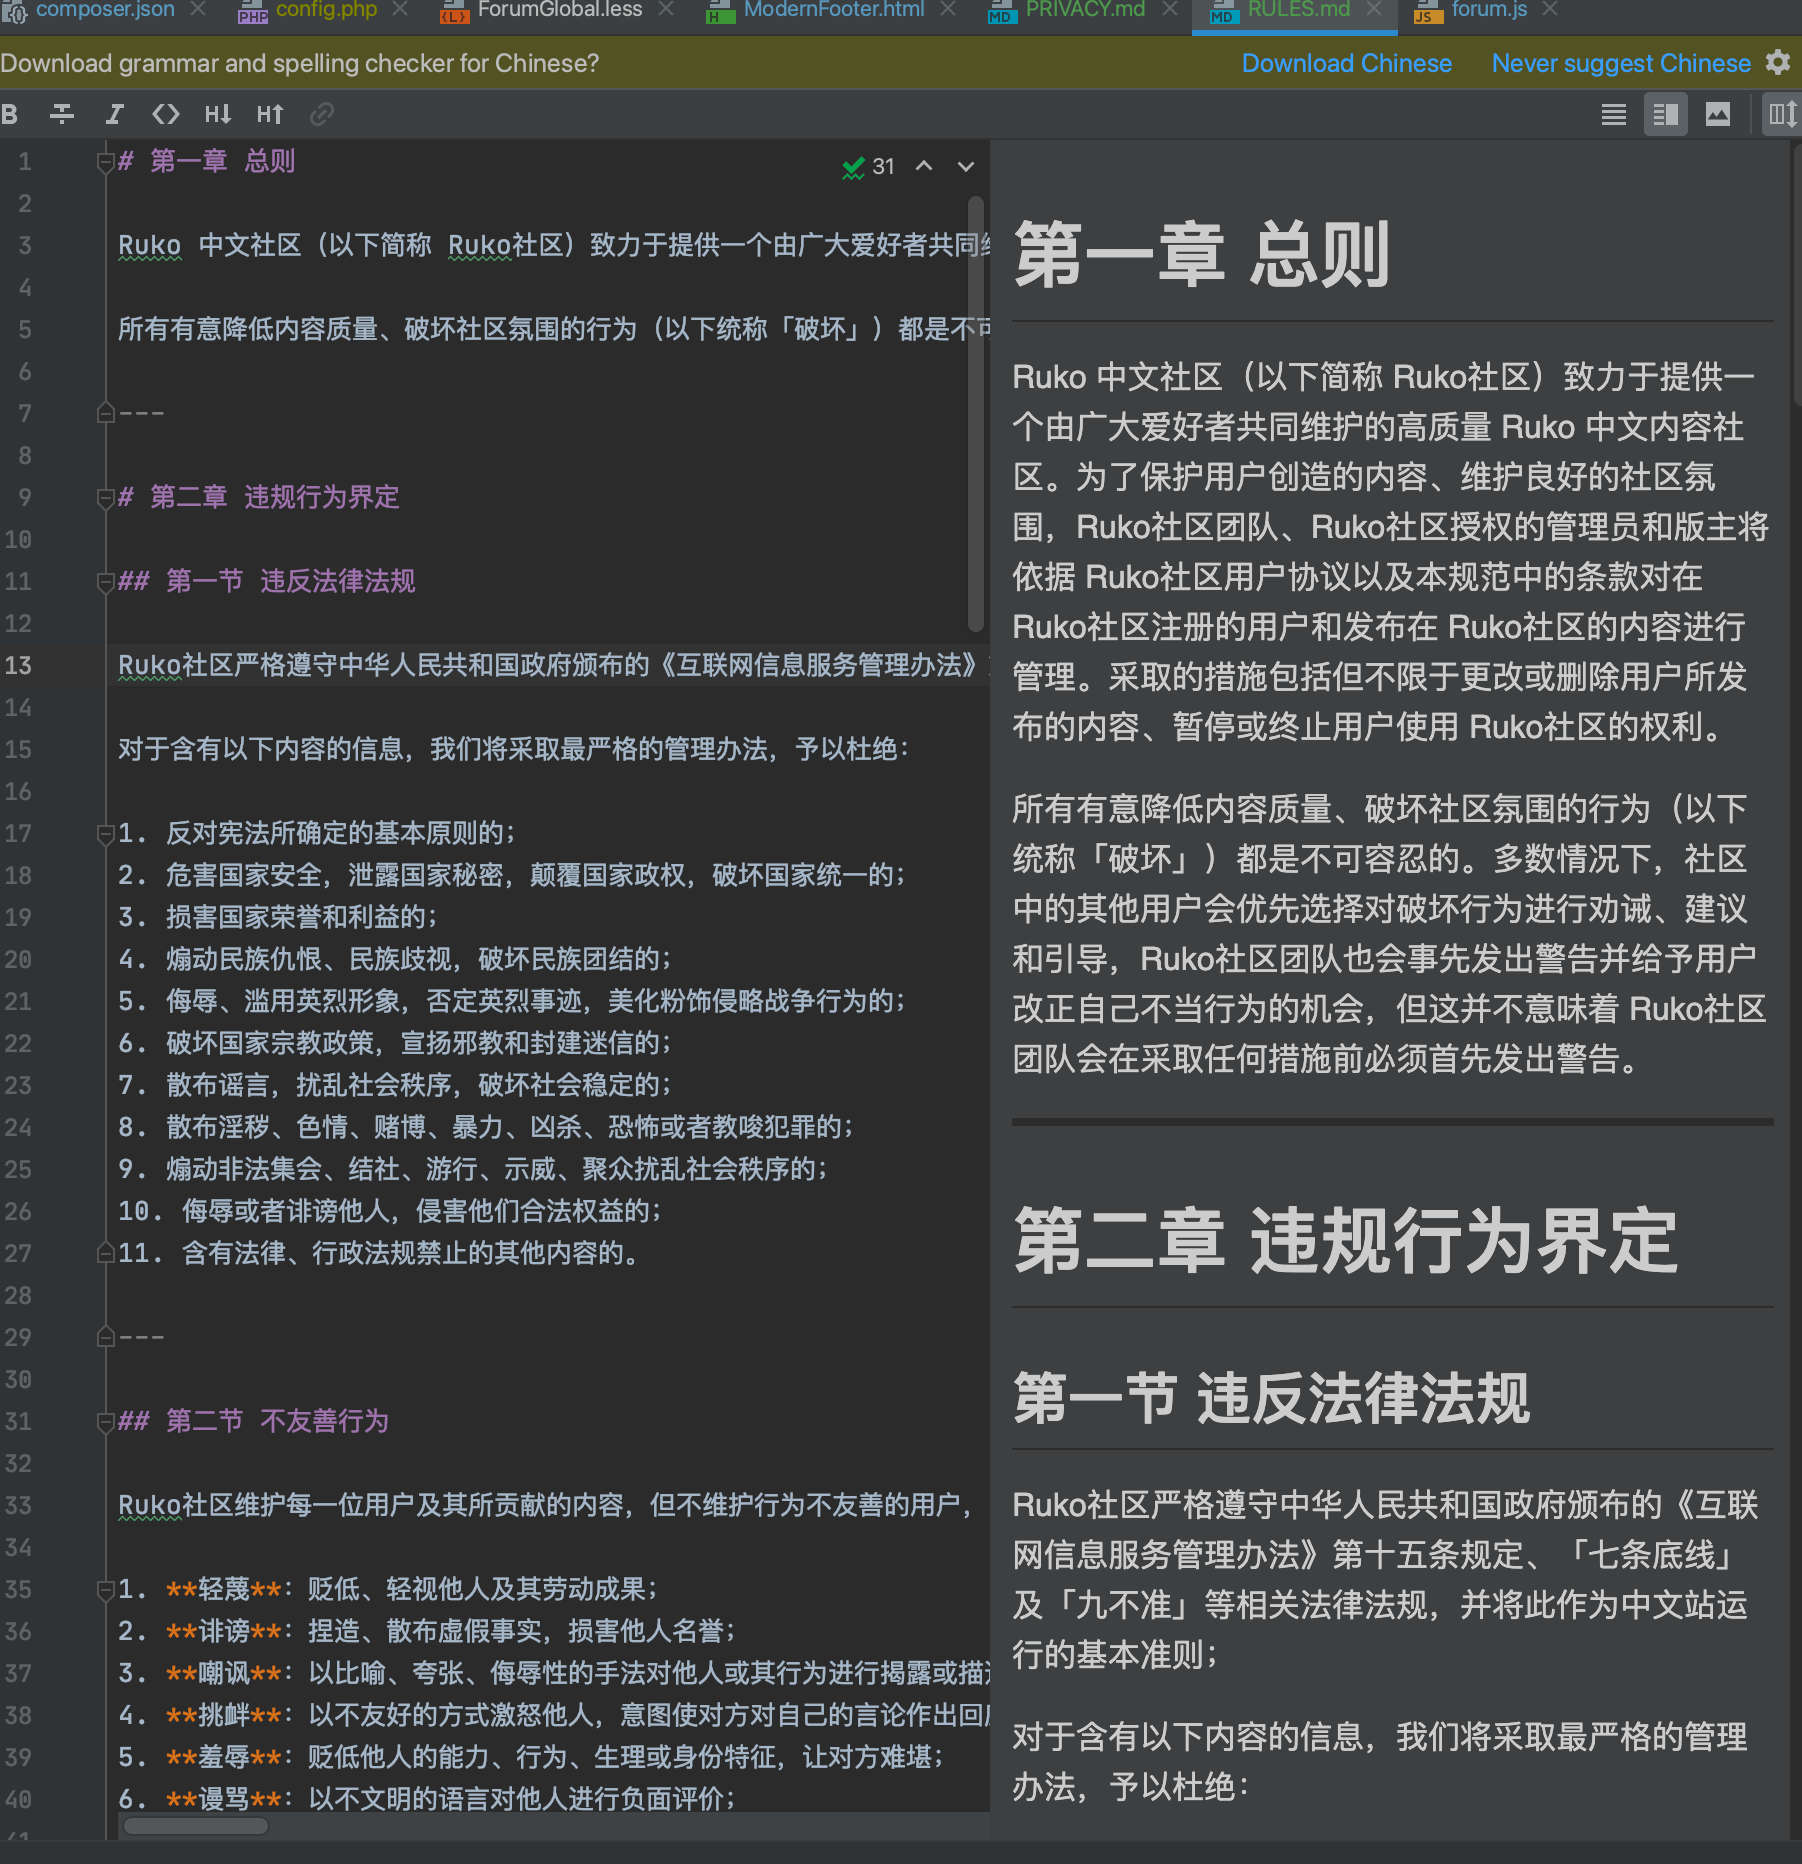The width and height of the screenshot is (1802, 1864).
Task: Click the editor vertical scrollbar thumb
Action: pos(976,414)
